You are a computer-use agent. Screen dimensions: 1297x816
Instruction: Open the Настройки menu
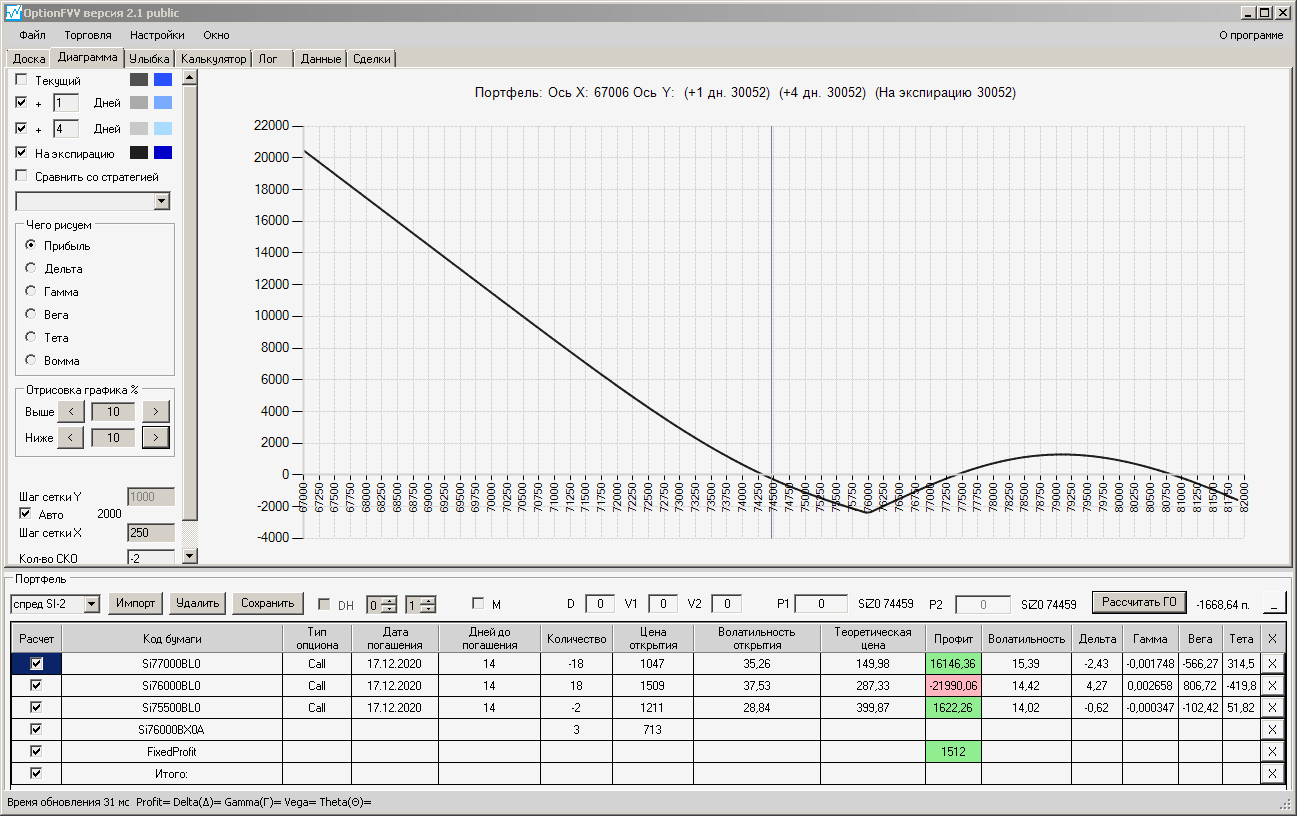[157, 35]
